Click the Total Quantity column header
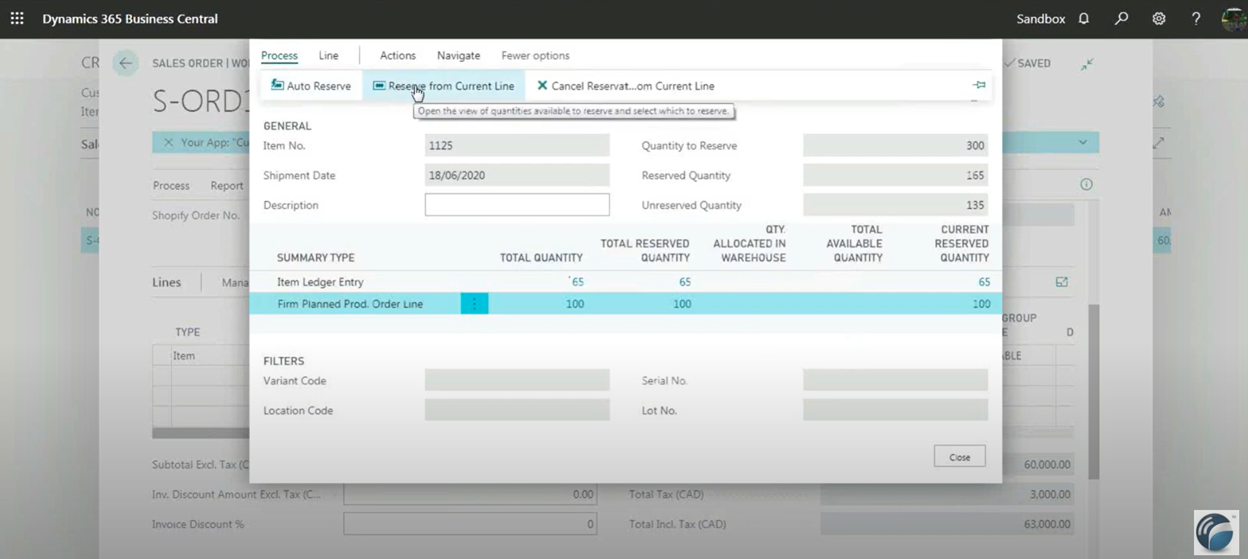The image size is (1248, 559). pyautogui.click(x=541, y=258)
